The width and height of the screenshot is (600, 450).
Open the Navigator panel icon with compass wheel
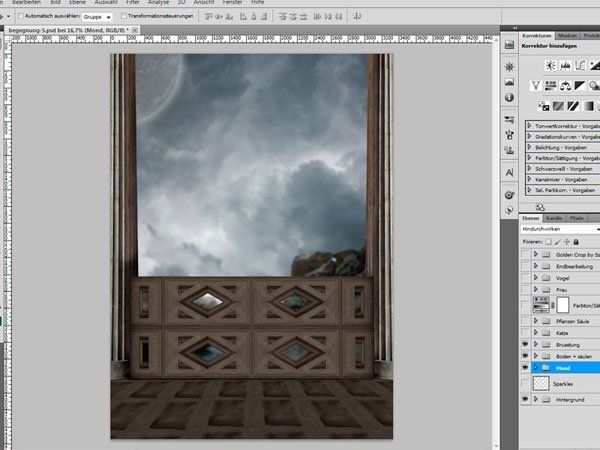click(509, 67)
